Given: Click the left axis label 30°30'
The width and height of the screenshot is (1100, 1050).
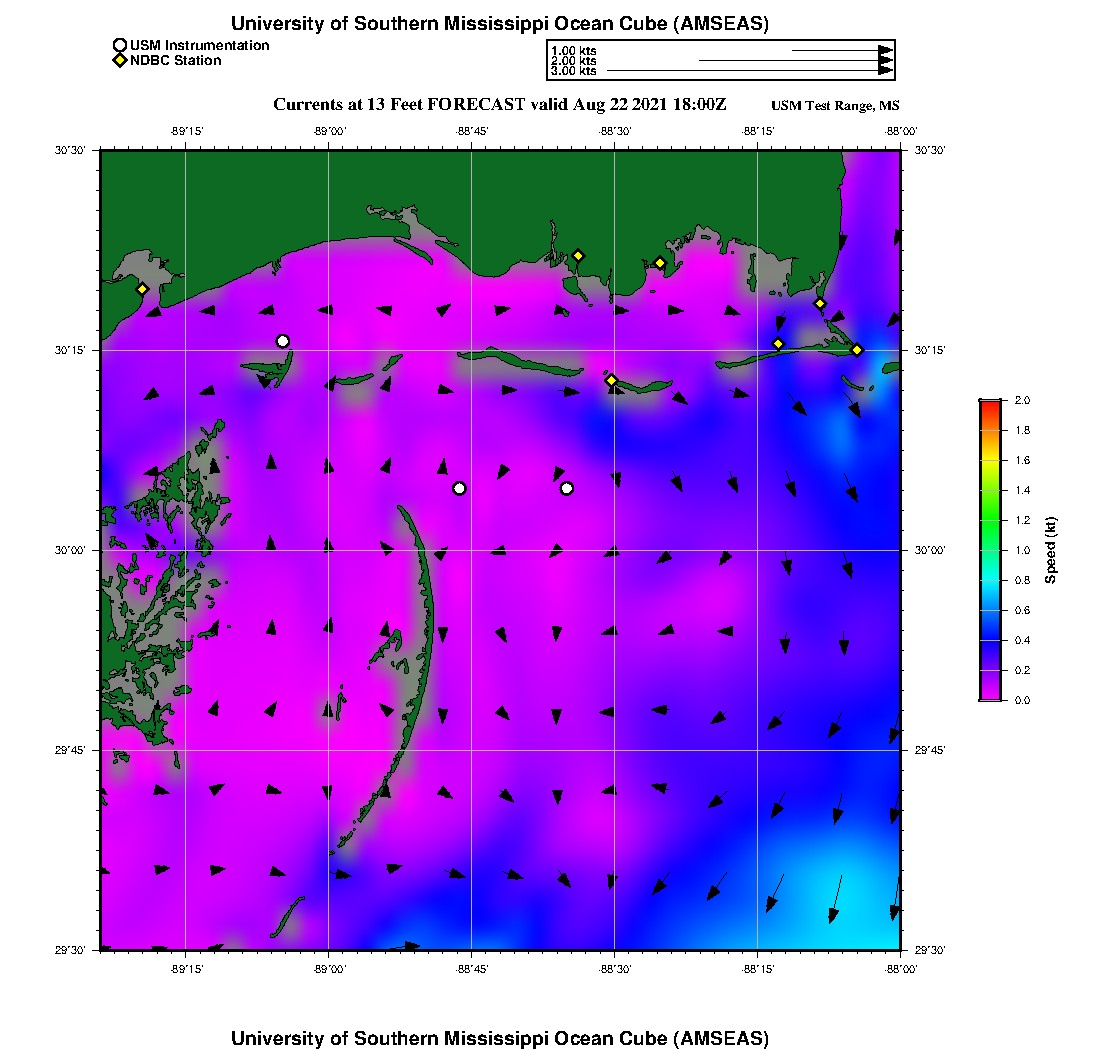Looking at the screenshot, I should pos(70,150).
